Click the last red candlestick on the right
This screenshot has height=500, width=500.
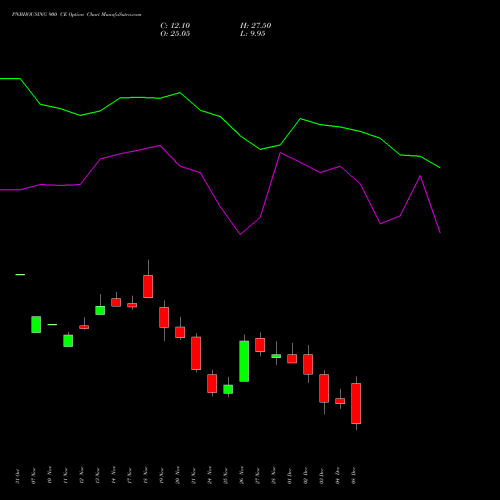[x=356, y=403]
